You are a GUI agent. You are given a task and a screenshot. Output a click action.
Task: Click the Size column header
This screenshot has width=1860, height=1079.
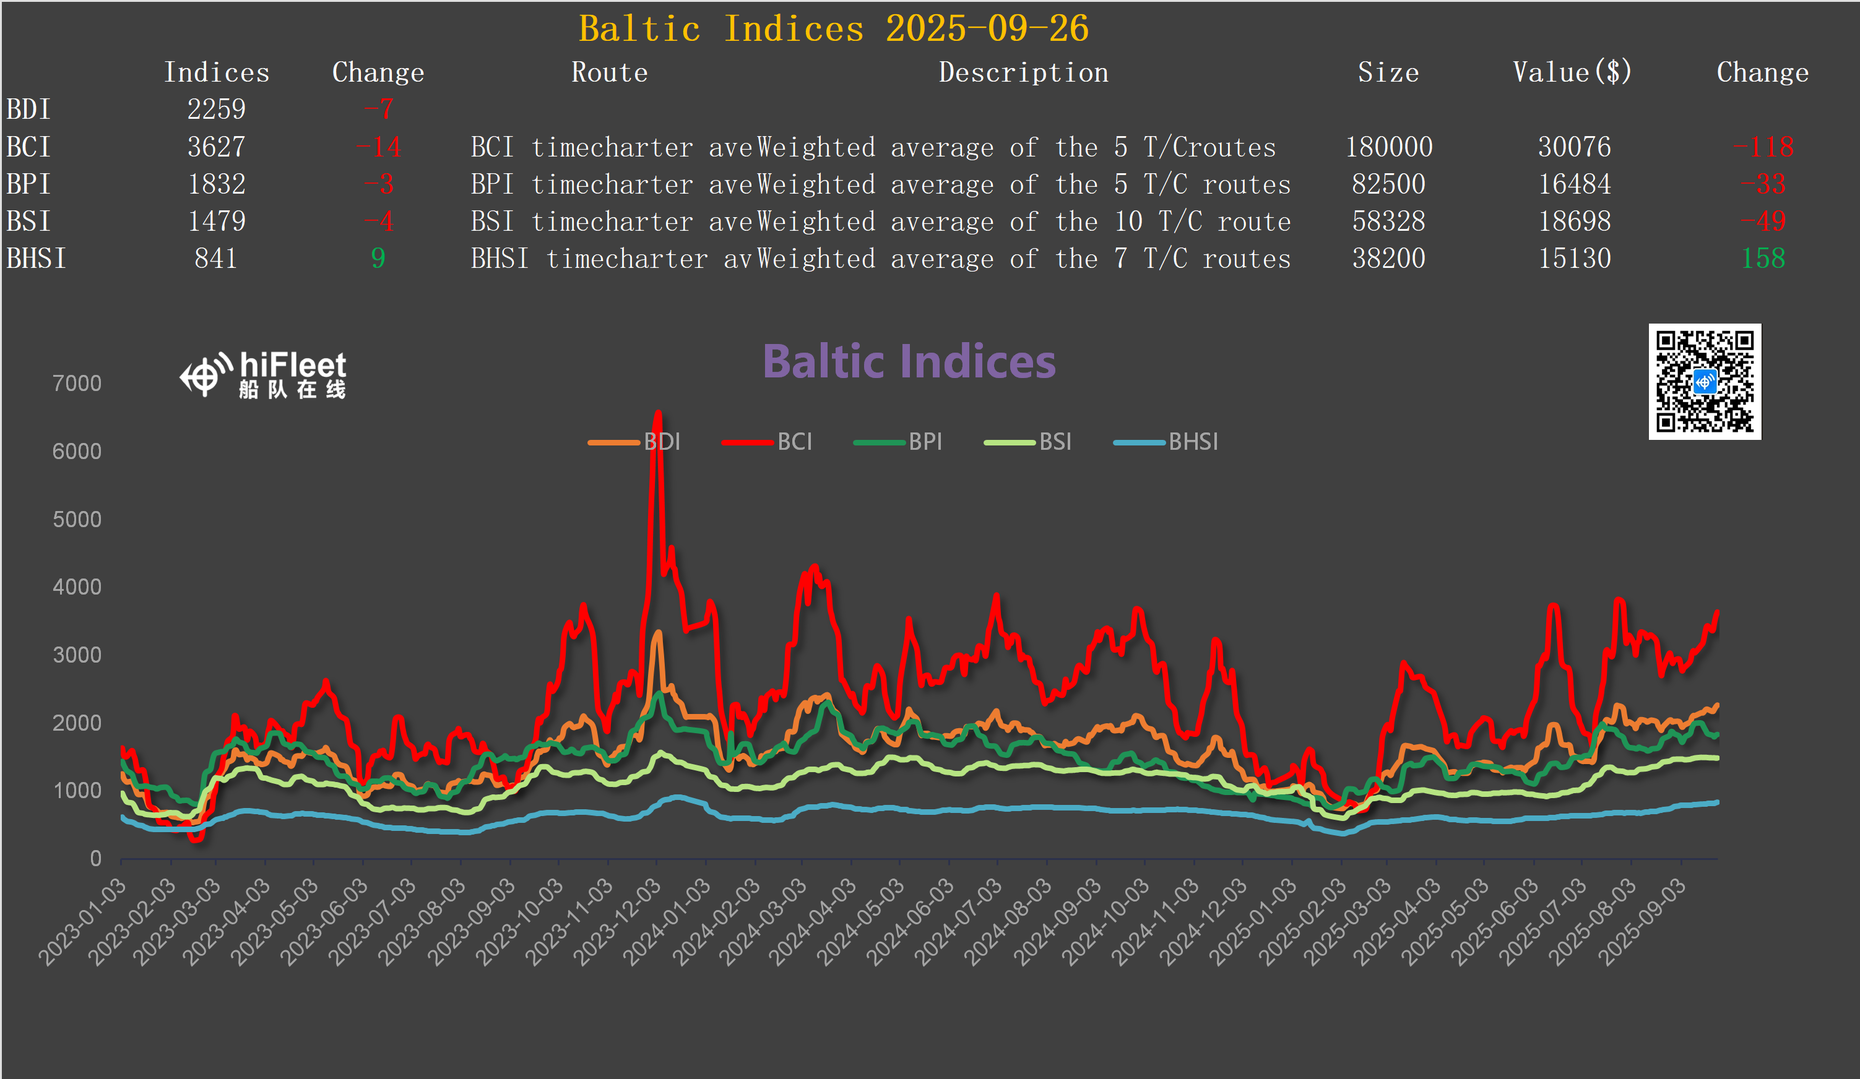pyautogui.click(x=1388, y=73)
